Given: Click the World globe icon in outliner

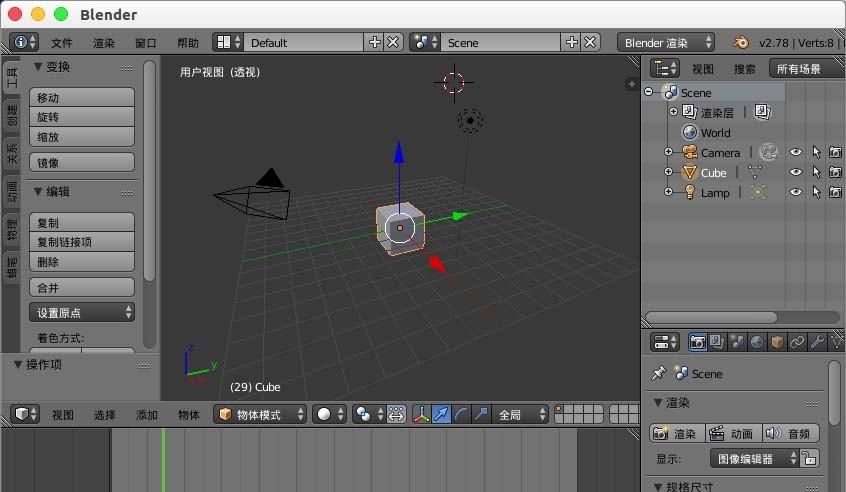Looking at the screenshot, I should pos(690,132).
